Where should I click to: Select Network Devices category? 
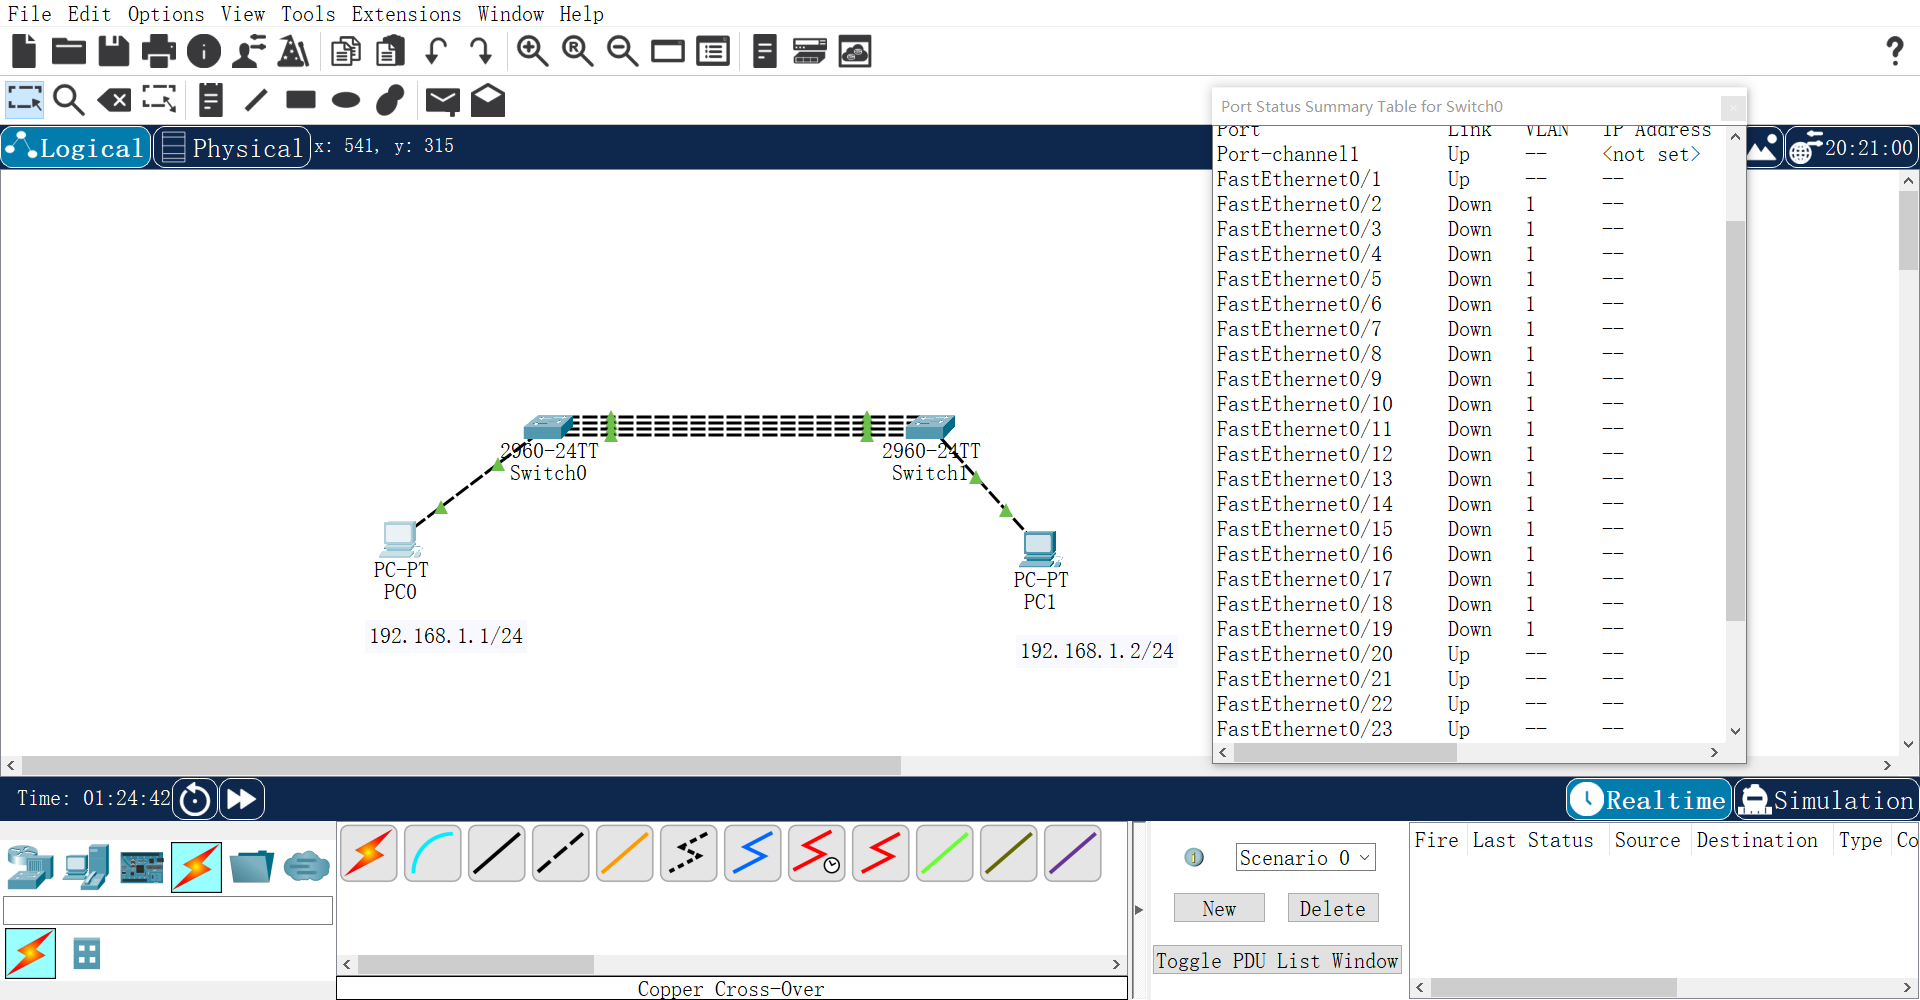pyautogui.click(x=30, y=867)
